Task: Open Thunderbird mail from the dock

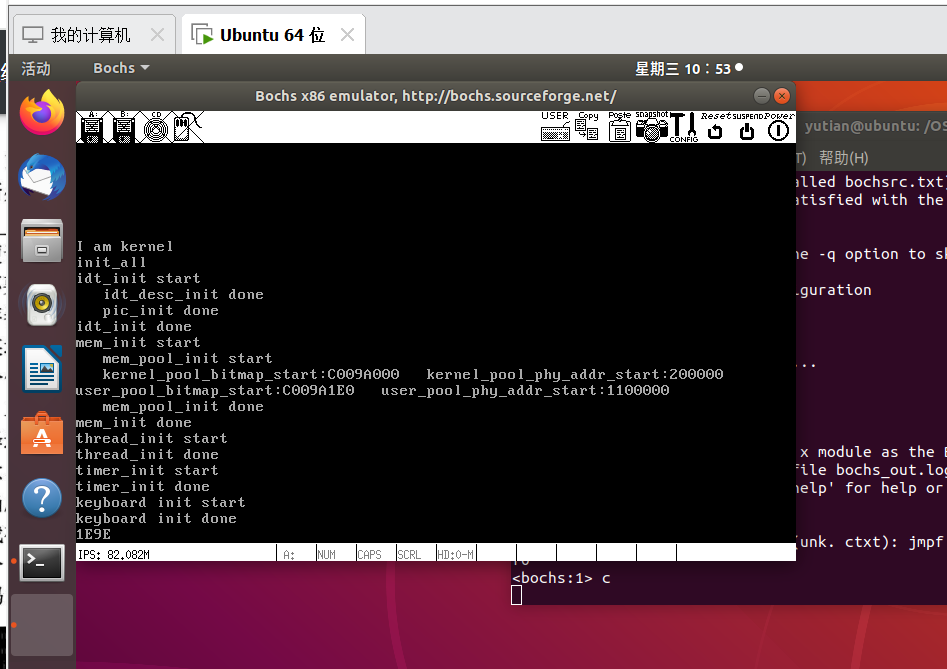Action: [42, 177]
